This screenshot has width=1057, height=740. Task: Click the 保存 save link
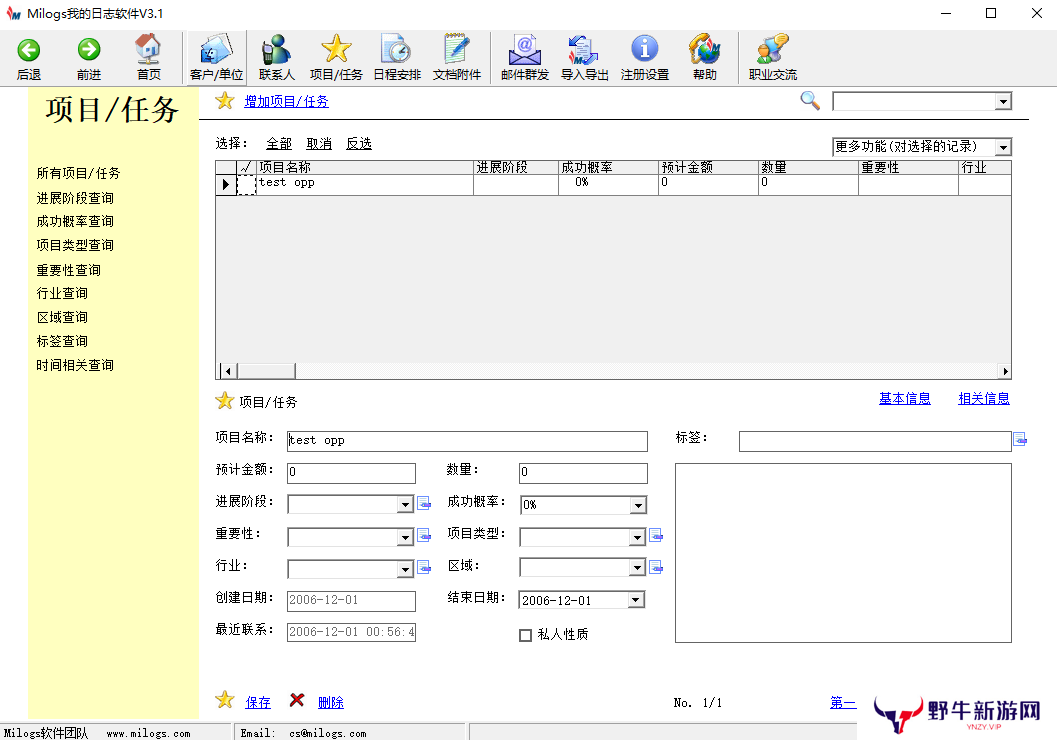point(258,702)
